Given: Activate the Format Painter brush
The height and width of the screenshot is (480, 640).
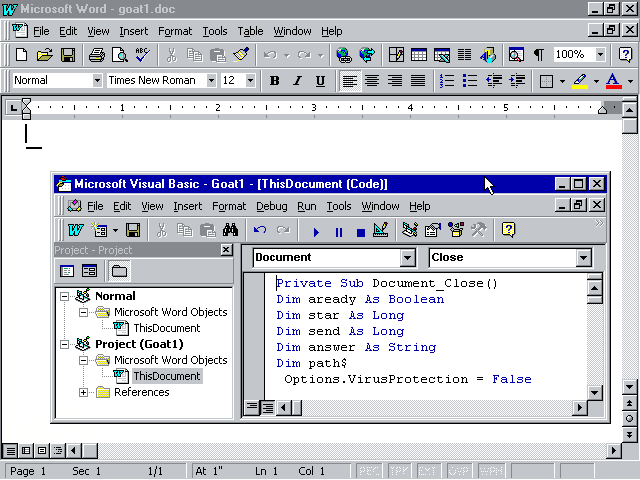Looking at the screenshot, I should point(241,55).
